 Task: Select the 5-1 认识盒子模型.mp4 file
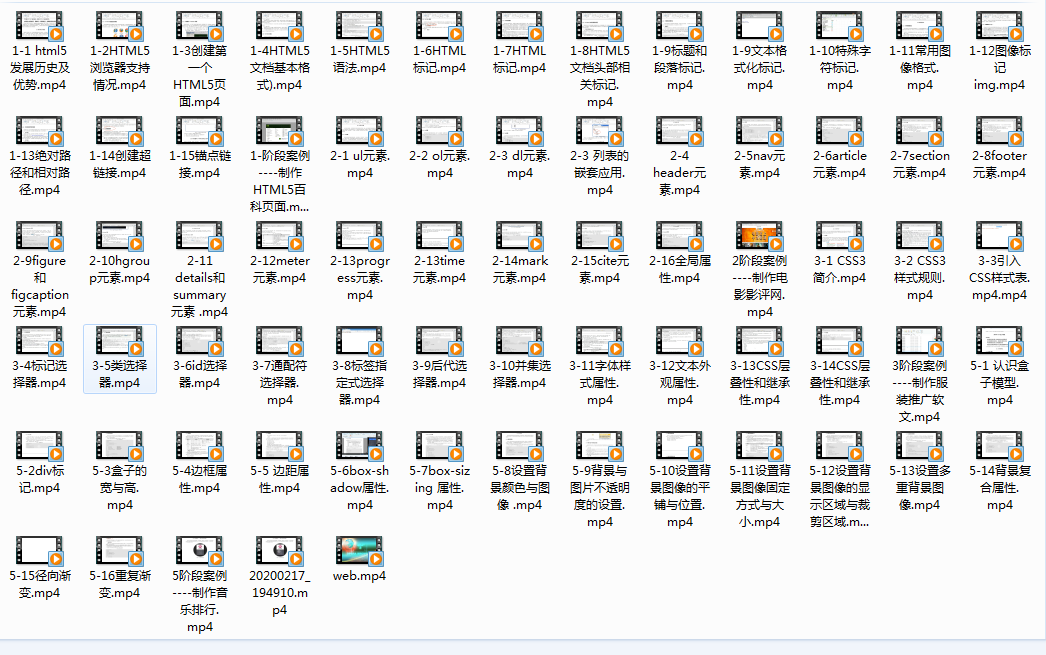1000,342
